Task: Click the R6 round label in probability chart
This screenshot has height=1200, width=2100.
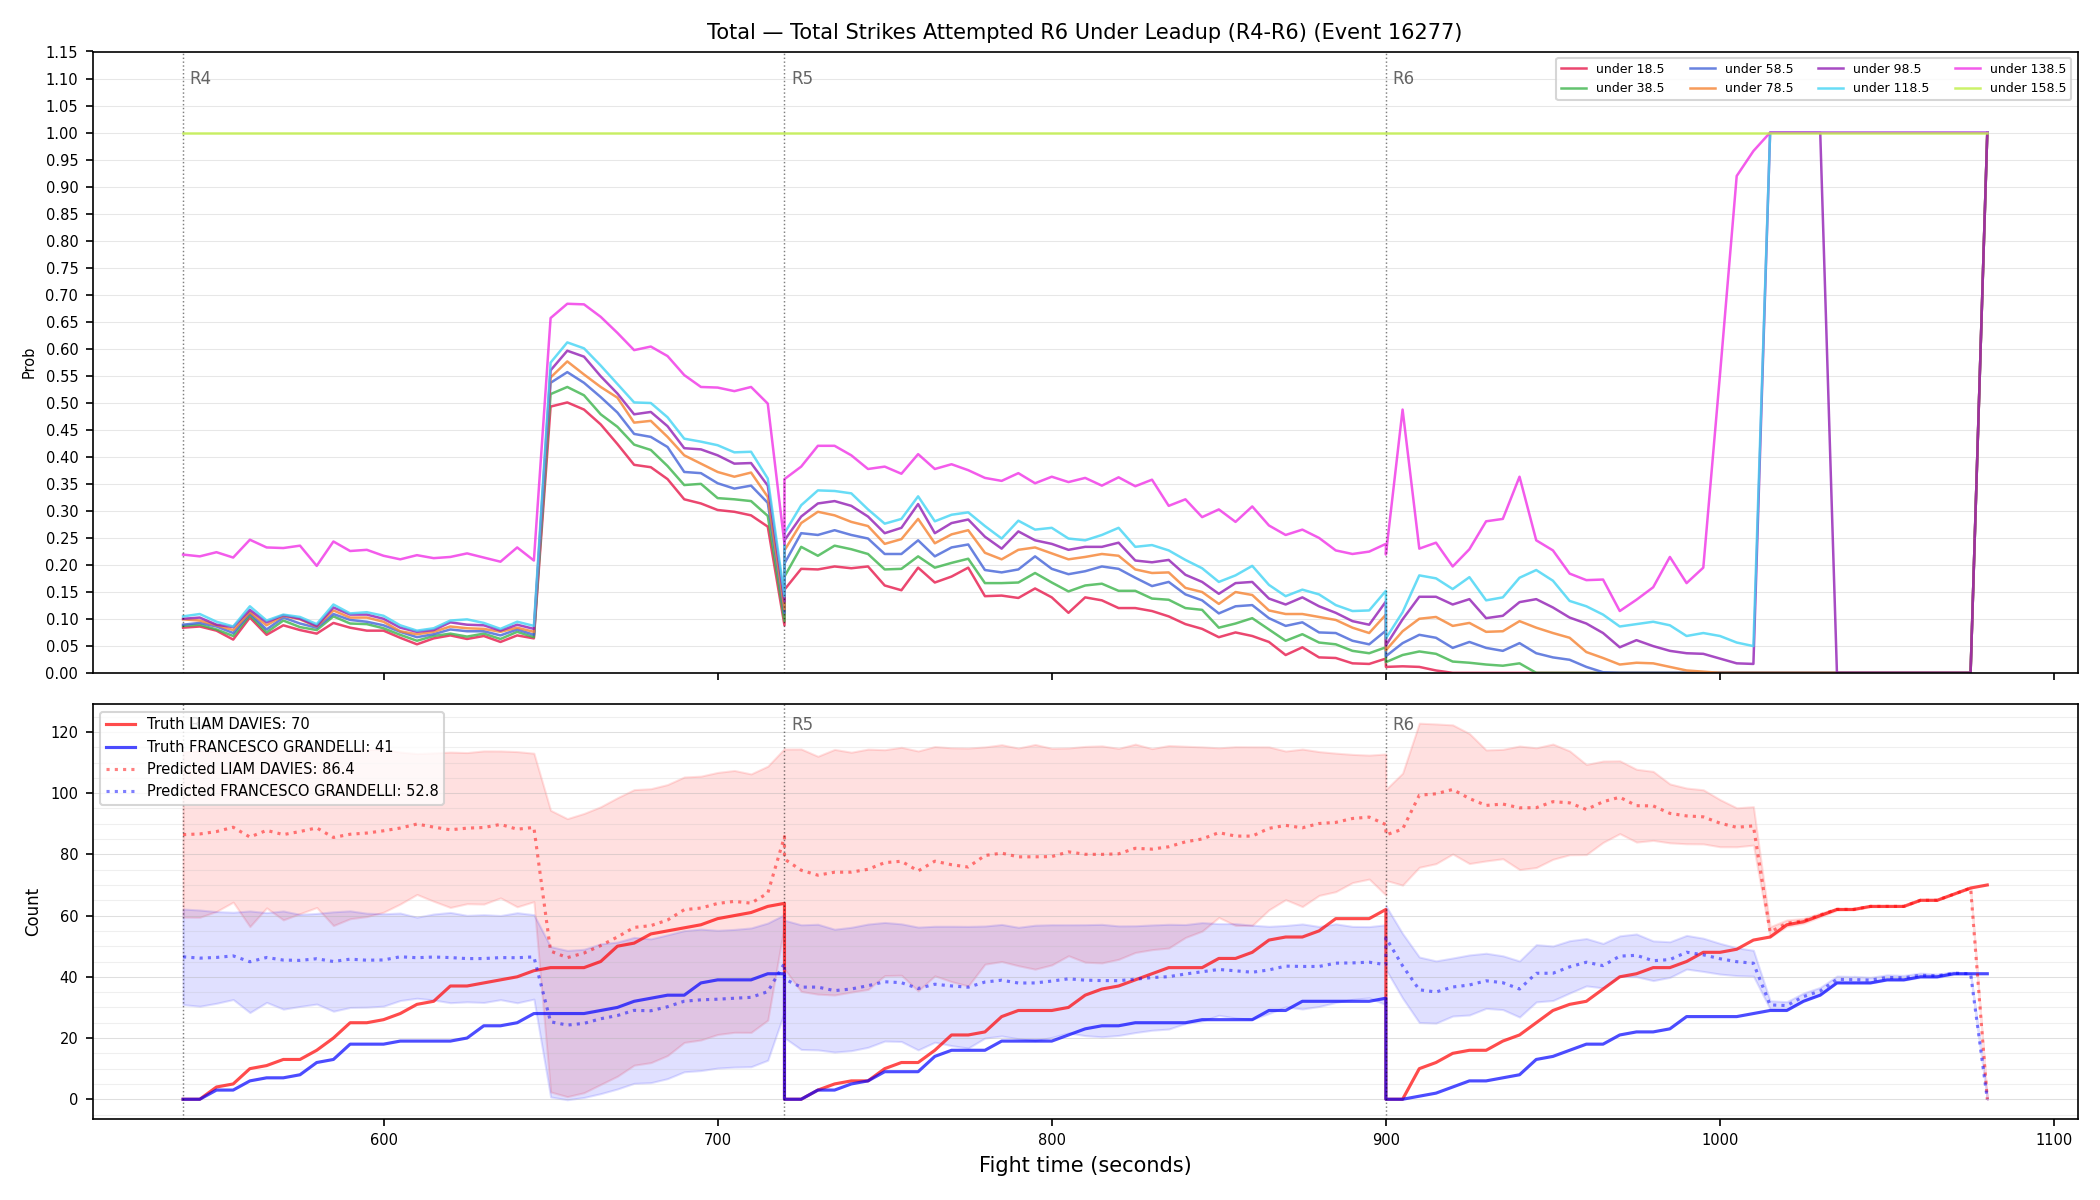Action: 1403,78
